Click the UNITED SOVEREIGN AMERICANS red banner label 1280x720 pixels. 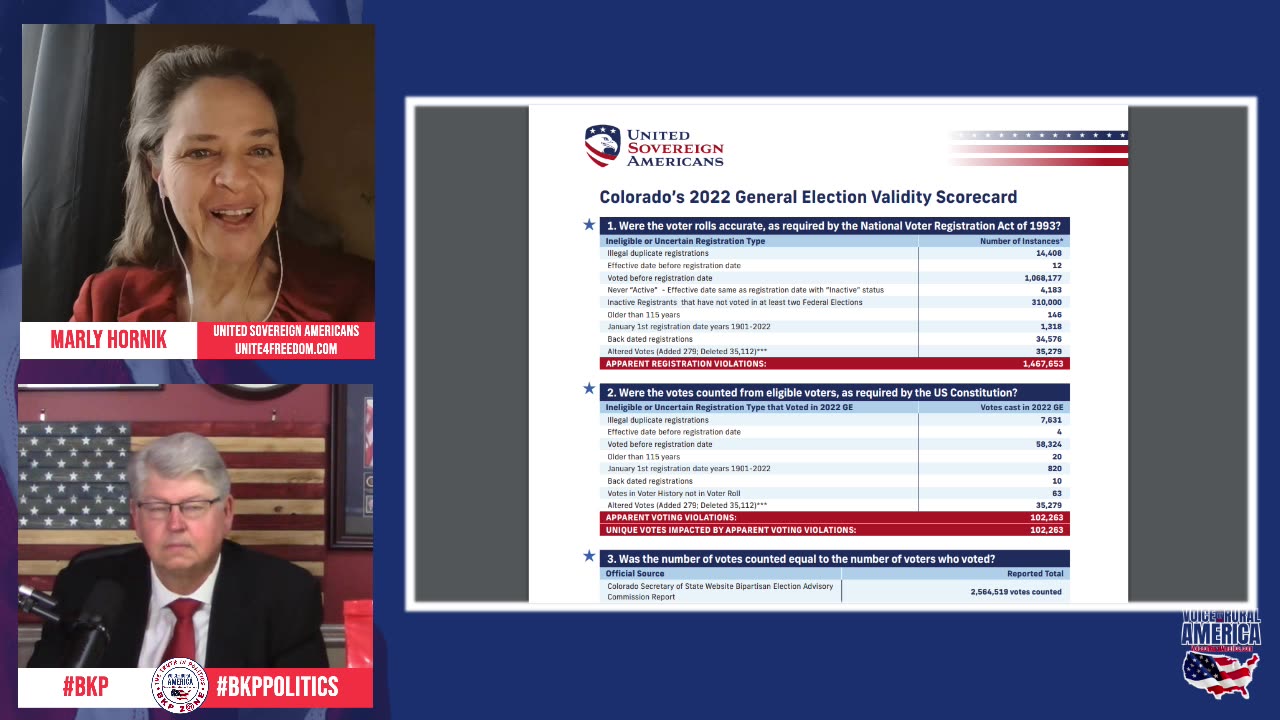click(286, 331)
